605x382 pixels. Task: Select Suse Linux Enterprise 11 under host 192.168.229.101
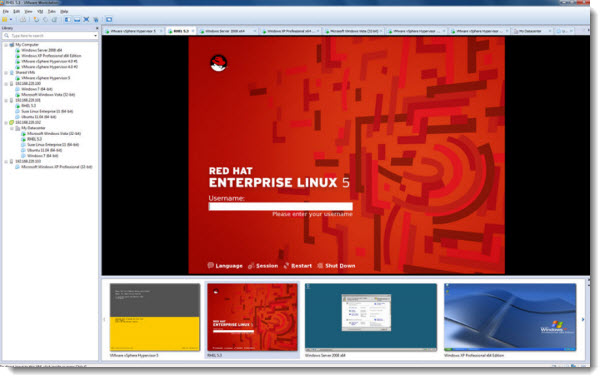click(47, 112)
